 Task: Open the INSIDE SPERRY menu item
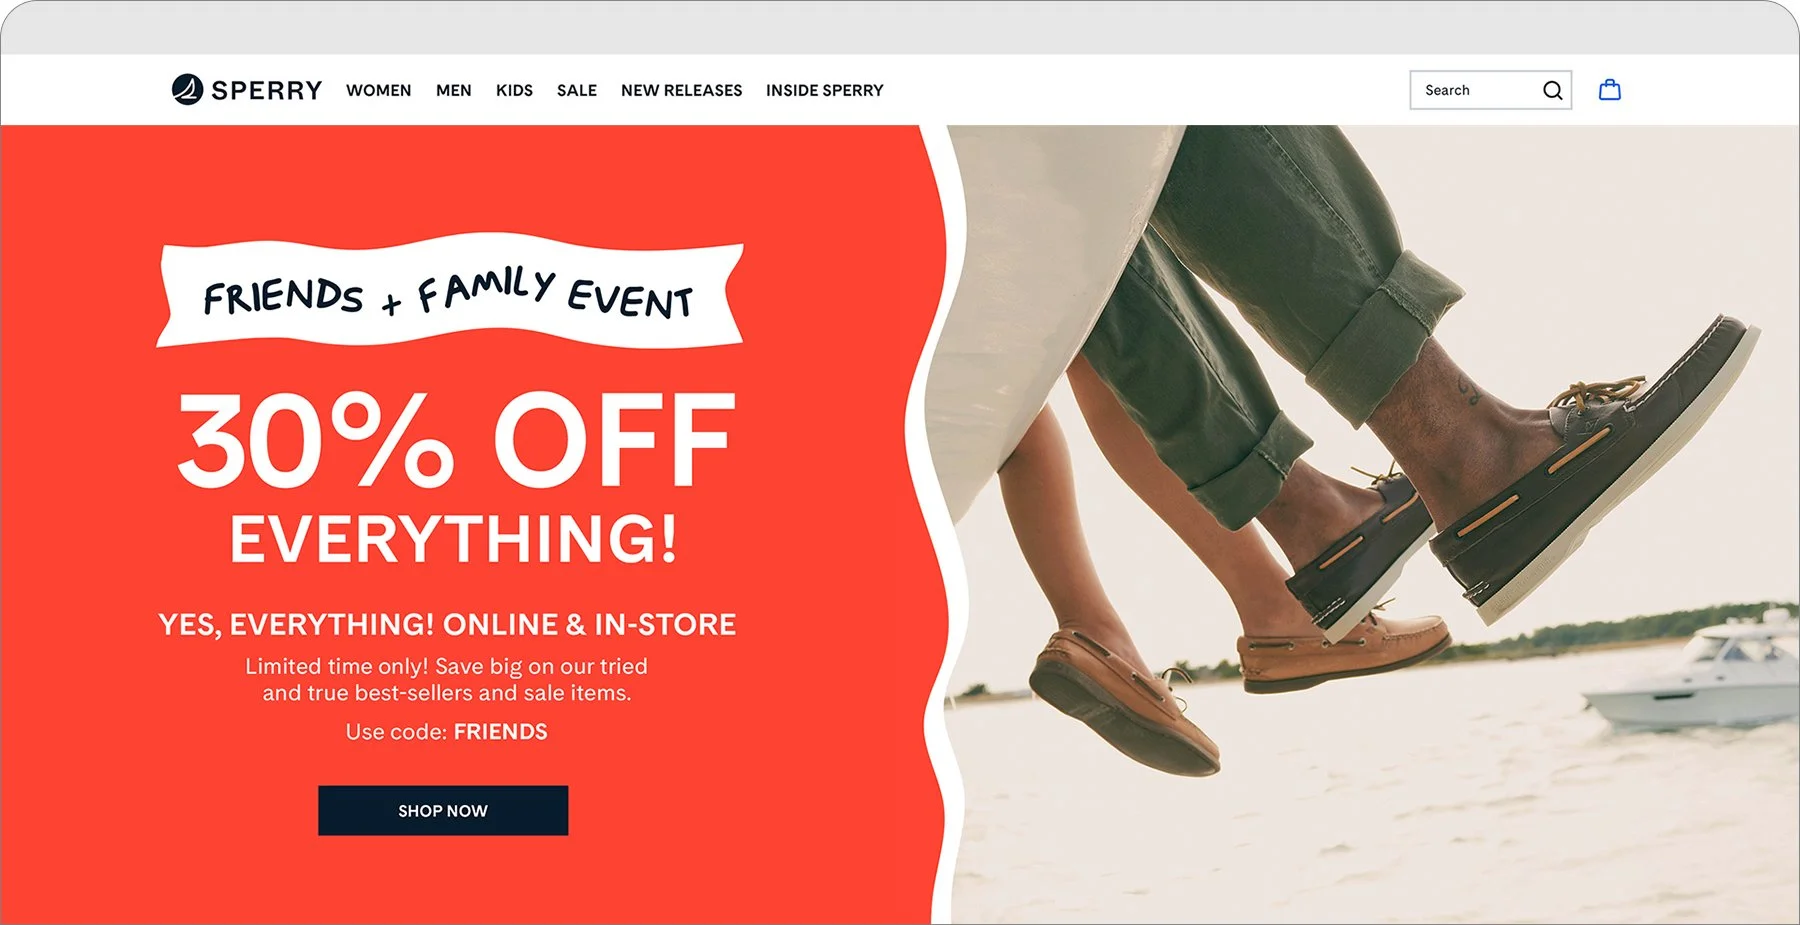click(825, 90)
